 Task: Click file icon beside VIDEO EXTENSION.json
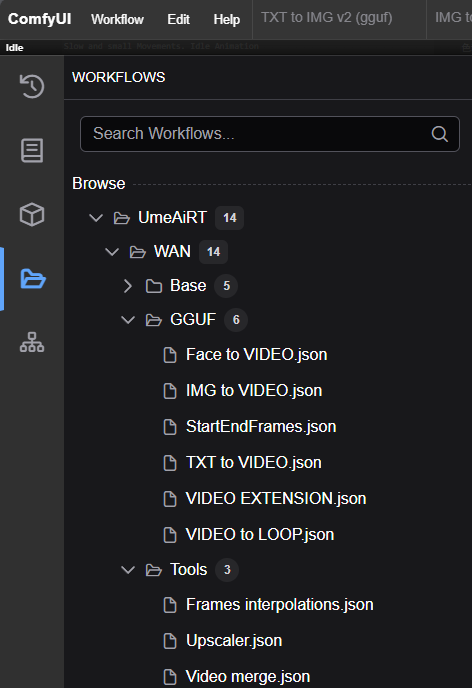[170, 499]
